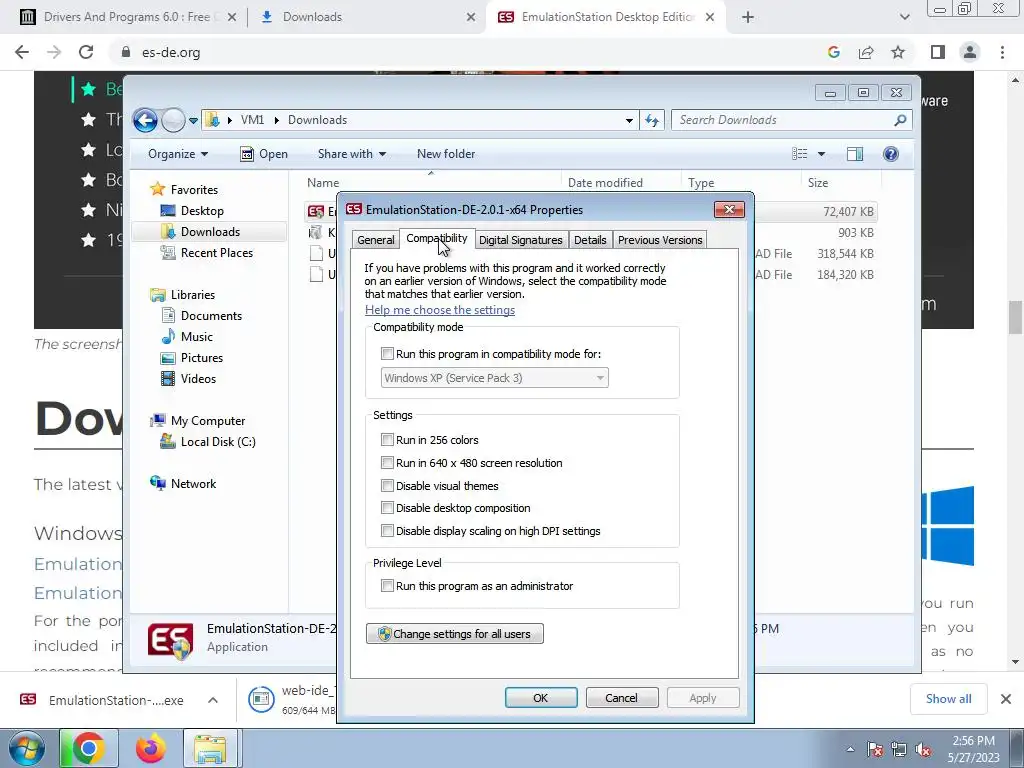Close the Chrome downloads bar
The image size is (1024, 768).
click(x=1006, y=699)
